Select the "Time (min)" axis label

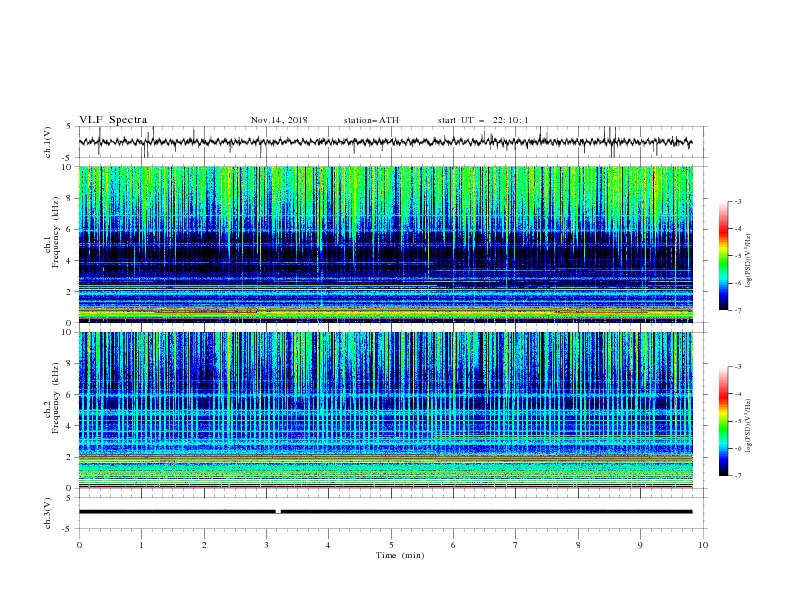(x=400, y=555)
